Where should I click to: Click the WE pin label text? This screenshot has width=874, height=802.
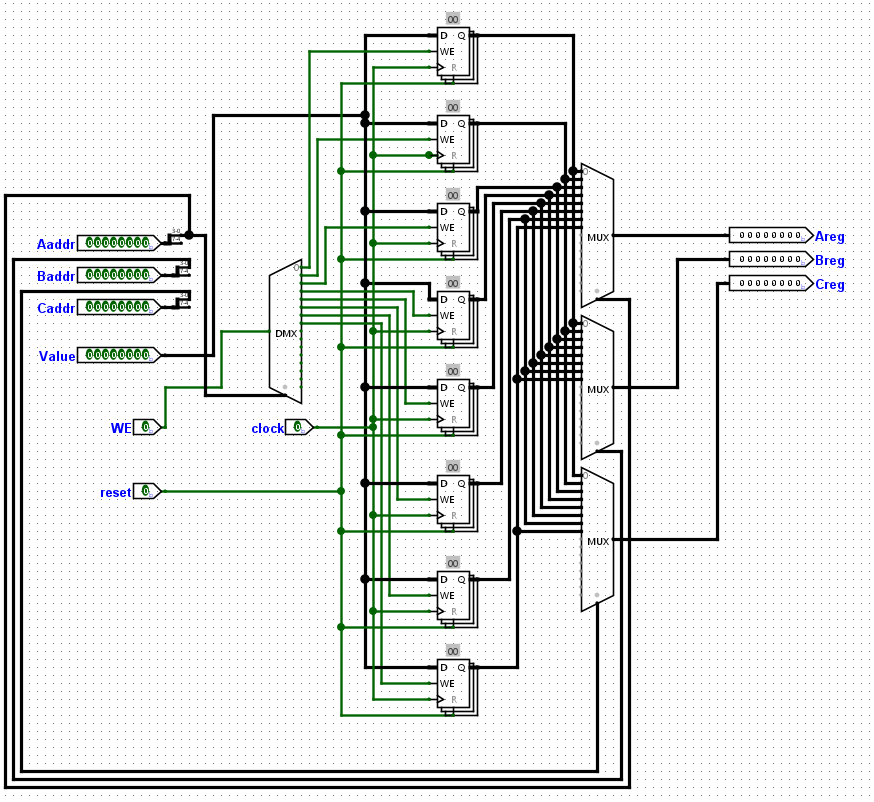[121, 428]
